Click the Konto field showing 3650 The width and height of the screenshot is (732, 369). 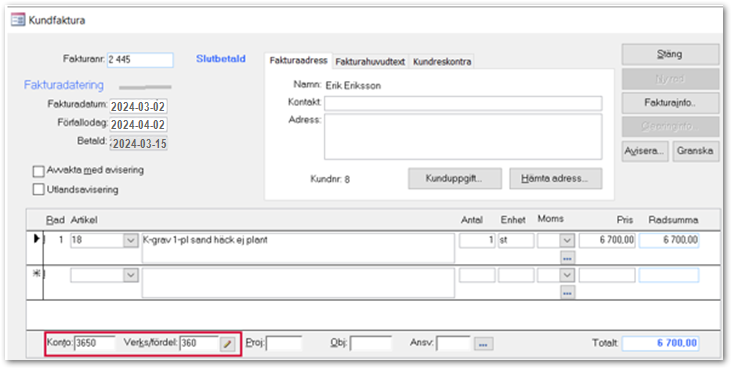coord(95,344)
